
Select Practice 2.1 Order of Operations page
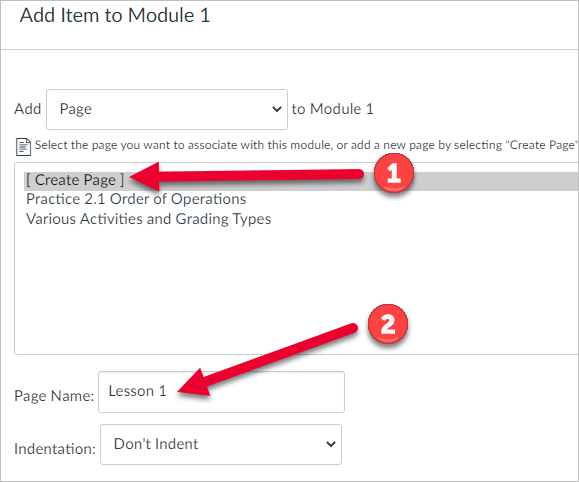136,199
